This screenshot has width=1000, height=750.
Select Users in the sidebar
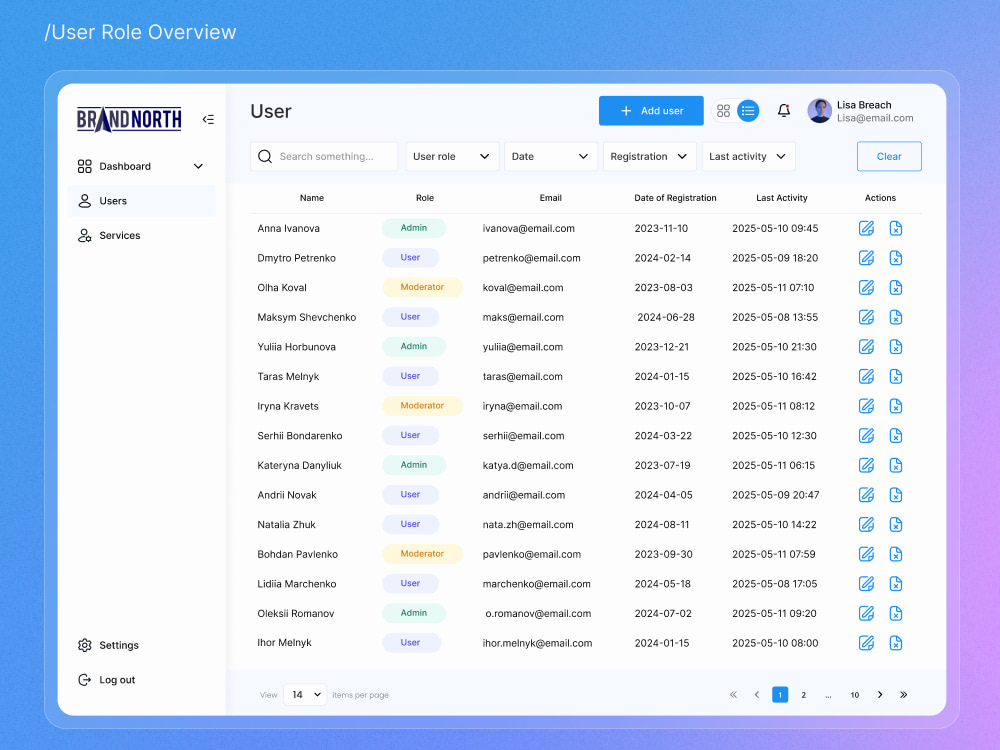click(x=141, y=201)
